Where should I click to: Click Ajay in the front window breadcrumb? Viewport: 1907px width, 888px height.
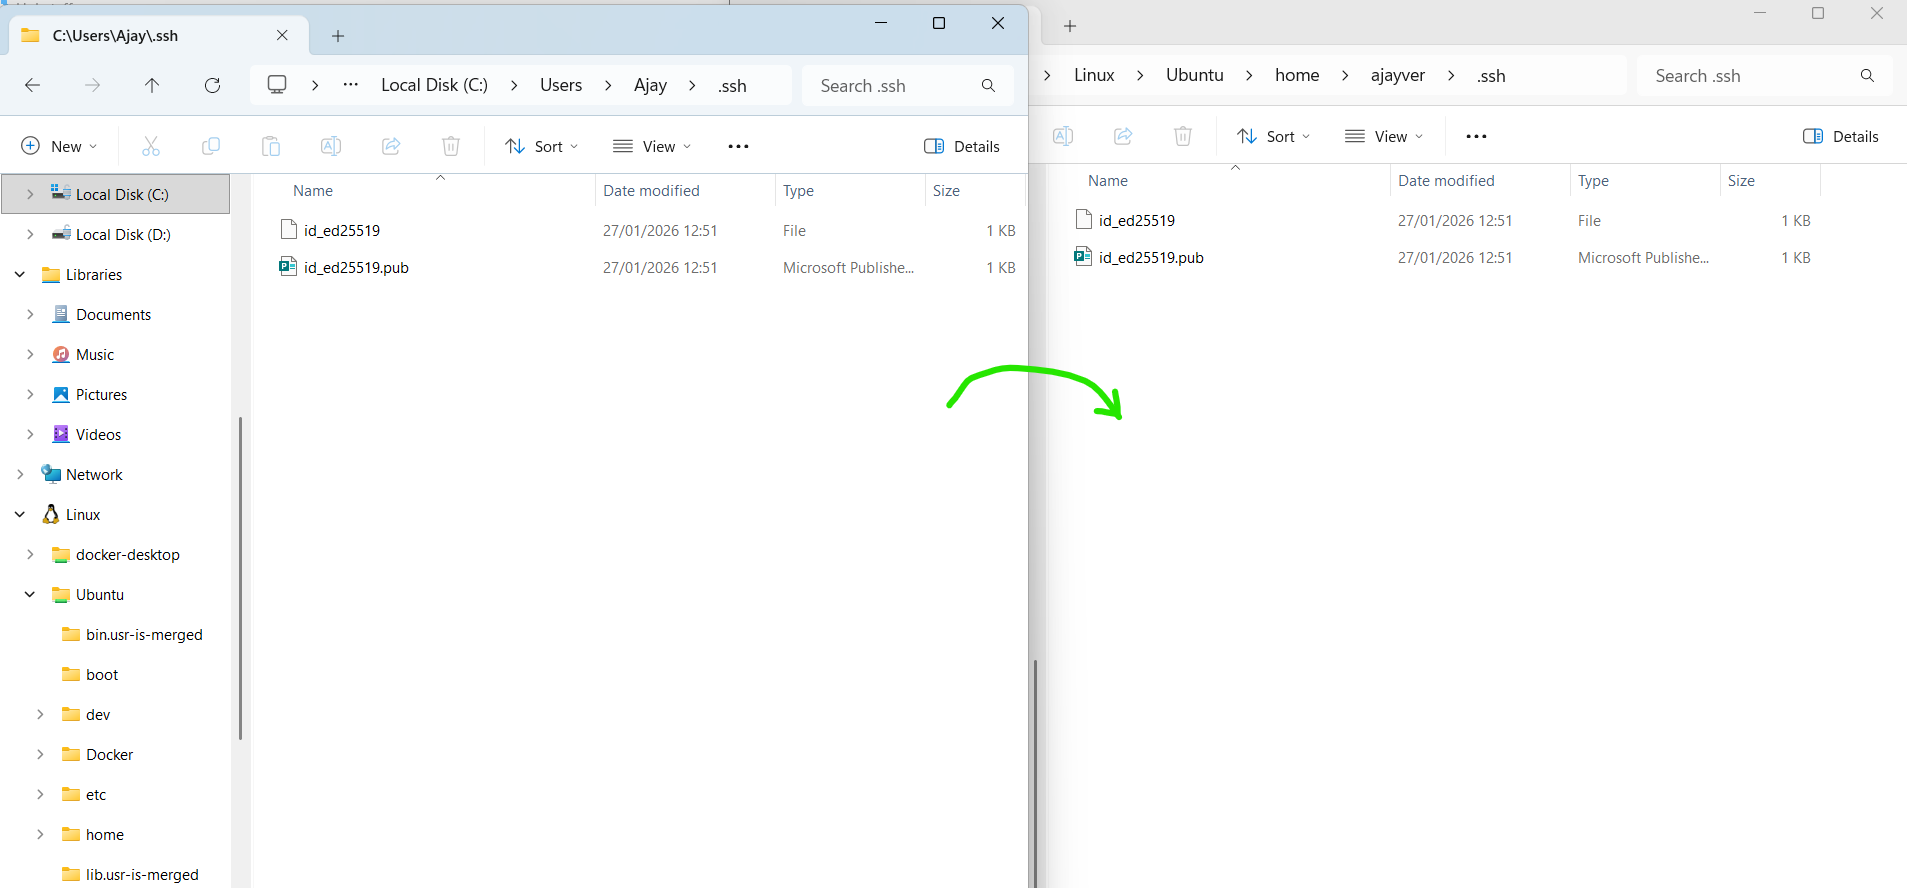tap(650, 85)
